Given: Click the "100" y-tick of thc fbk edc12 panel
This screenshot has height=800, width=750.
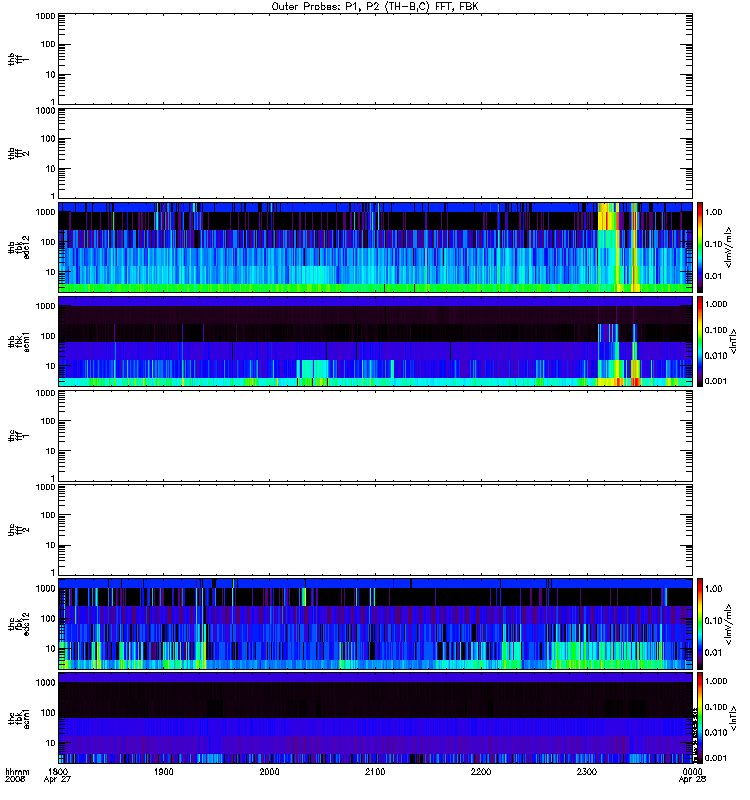Looking at the screenshot, I should point(48,618).
